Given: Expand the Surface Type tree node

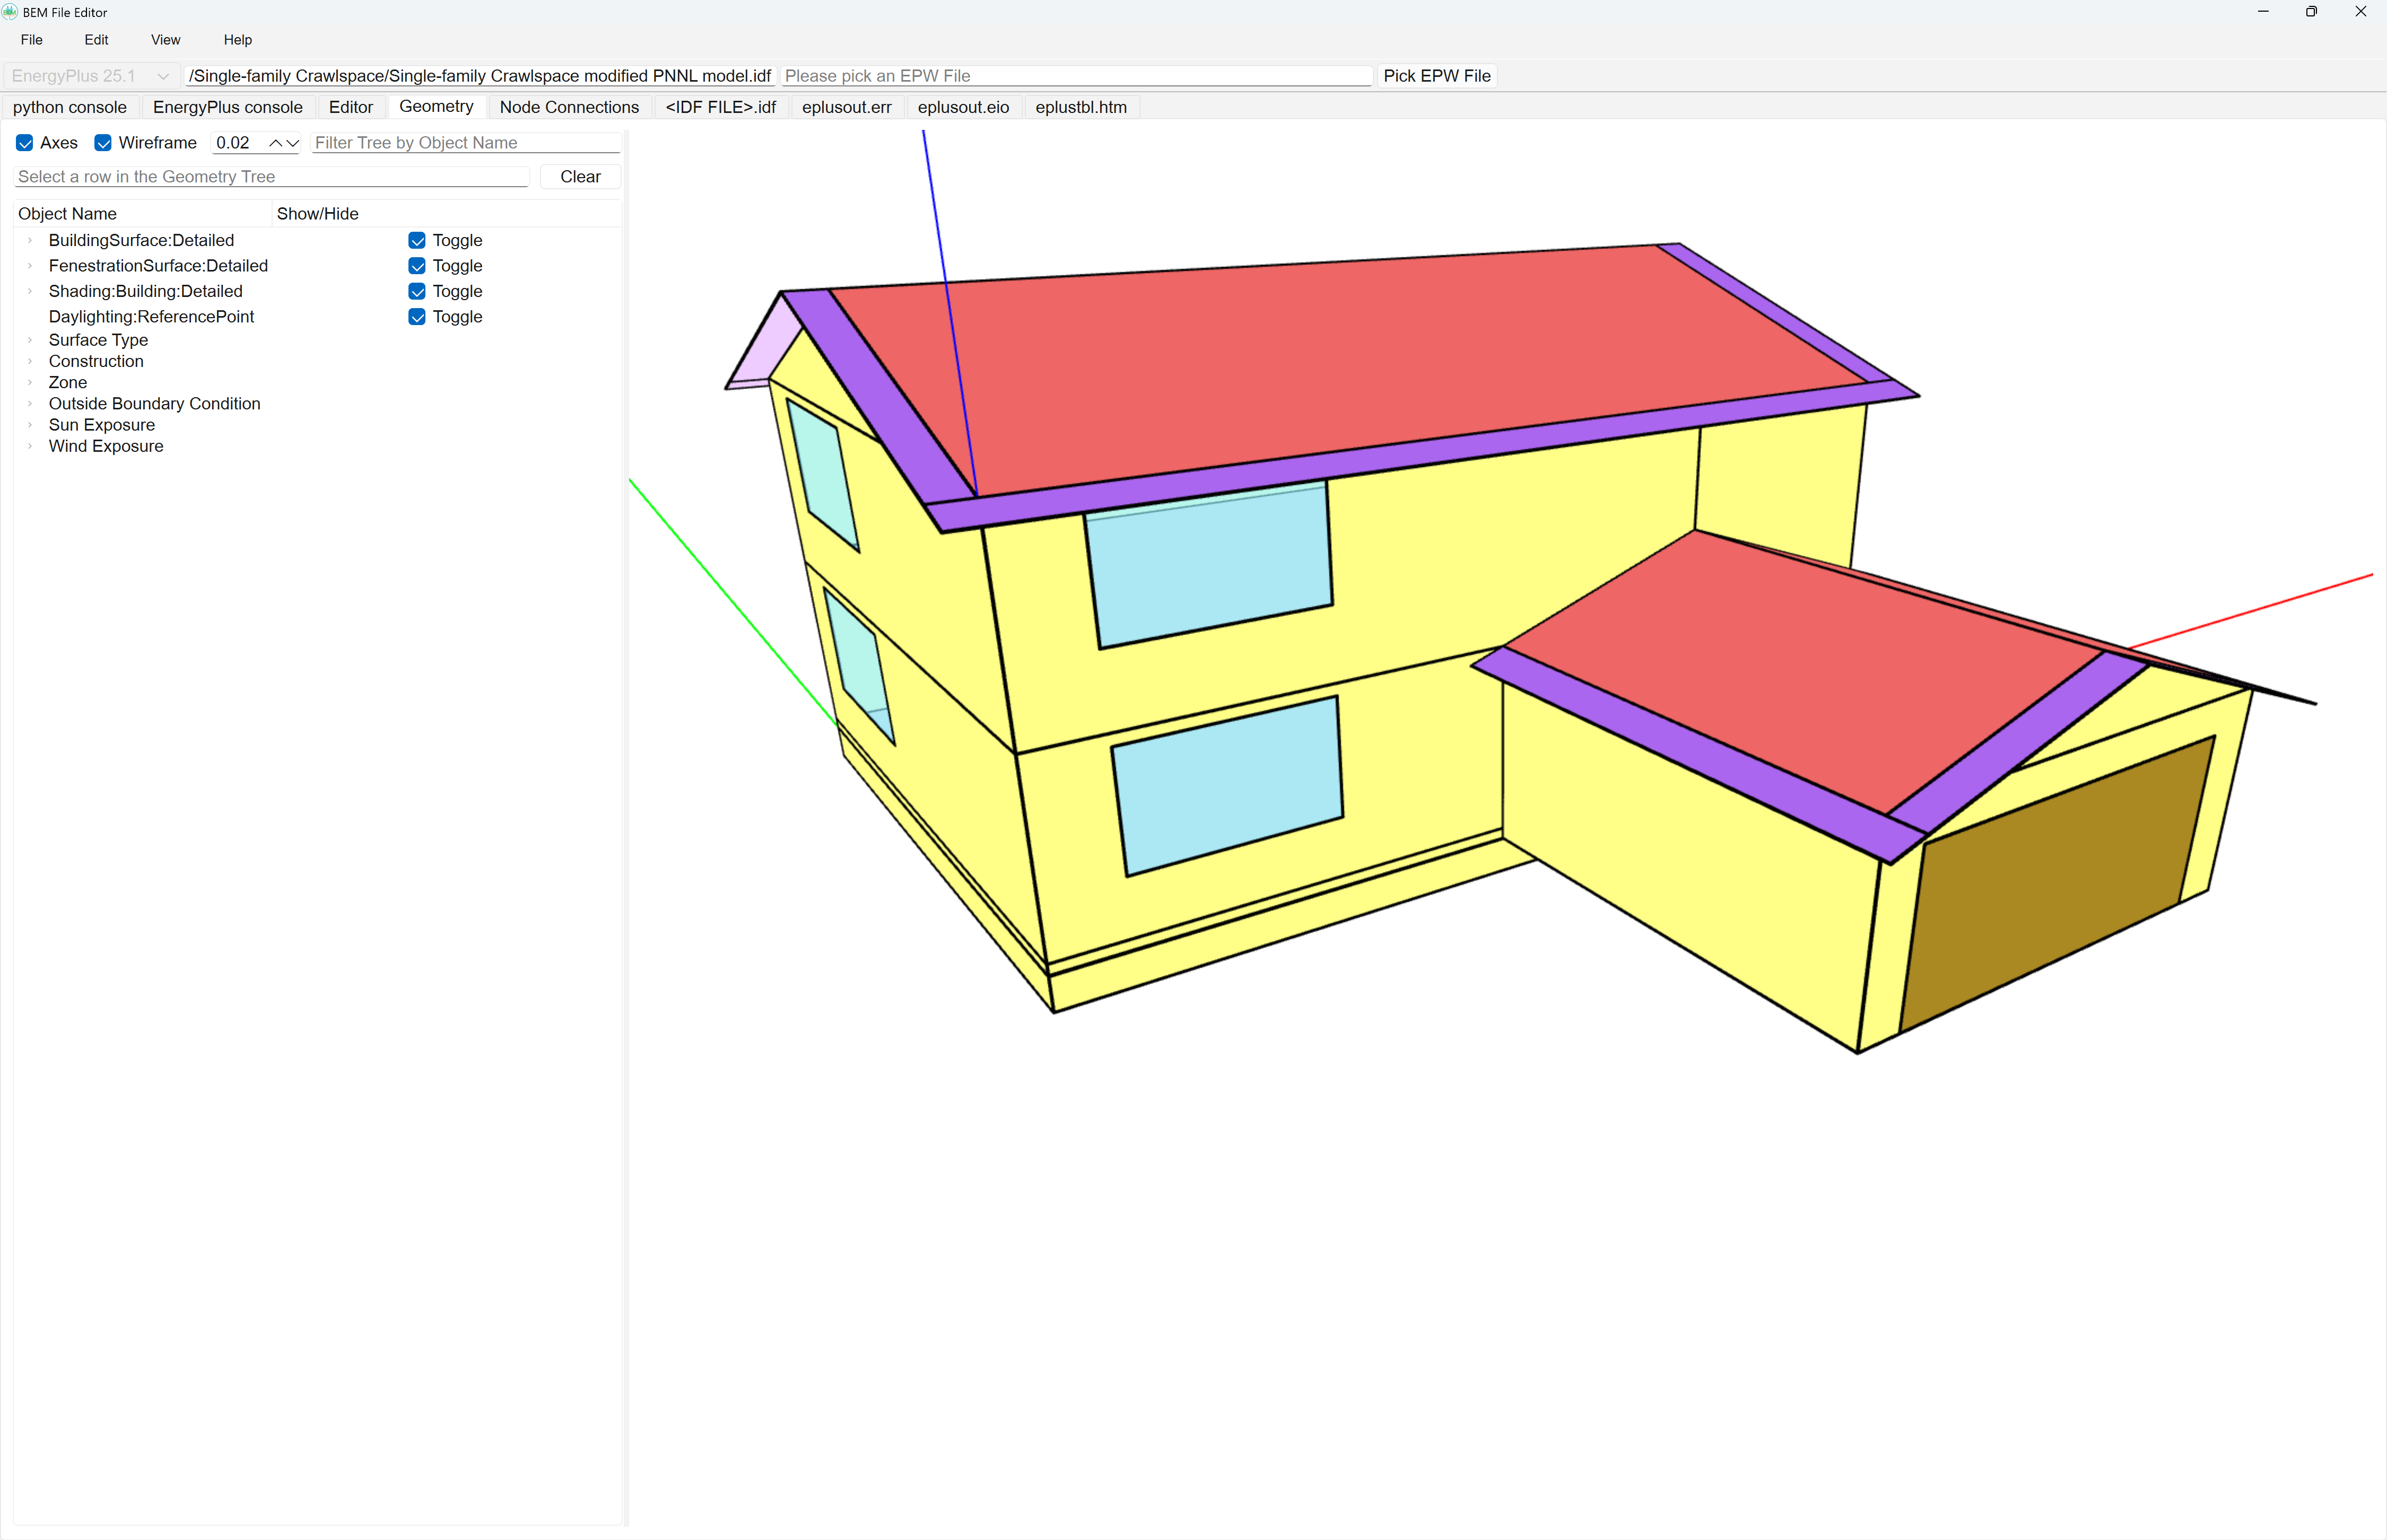Looking at the screenshot, I should pos(30,340).
